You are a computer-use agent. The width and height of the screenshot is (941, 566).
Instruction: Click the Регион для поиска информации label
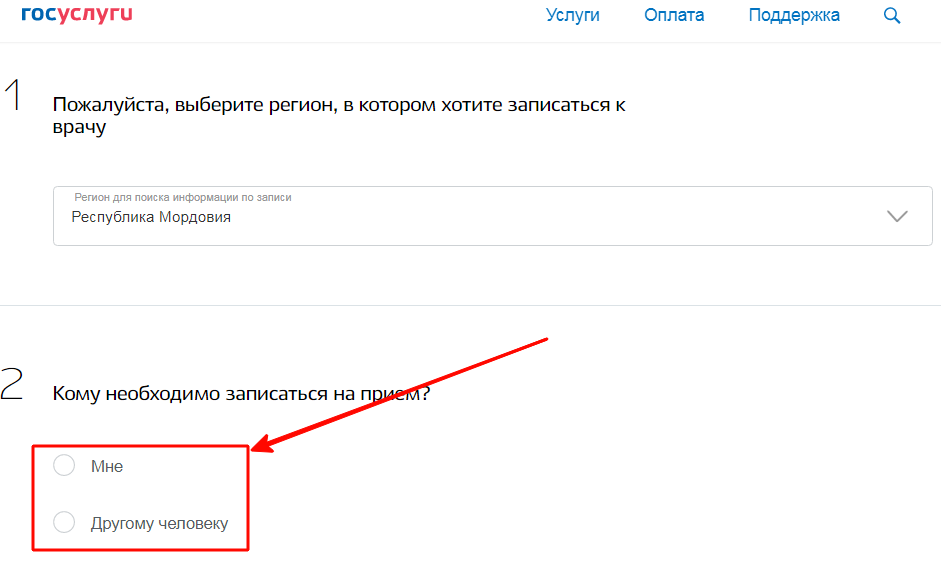tap(183, 197)
